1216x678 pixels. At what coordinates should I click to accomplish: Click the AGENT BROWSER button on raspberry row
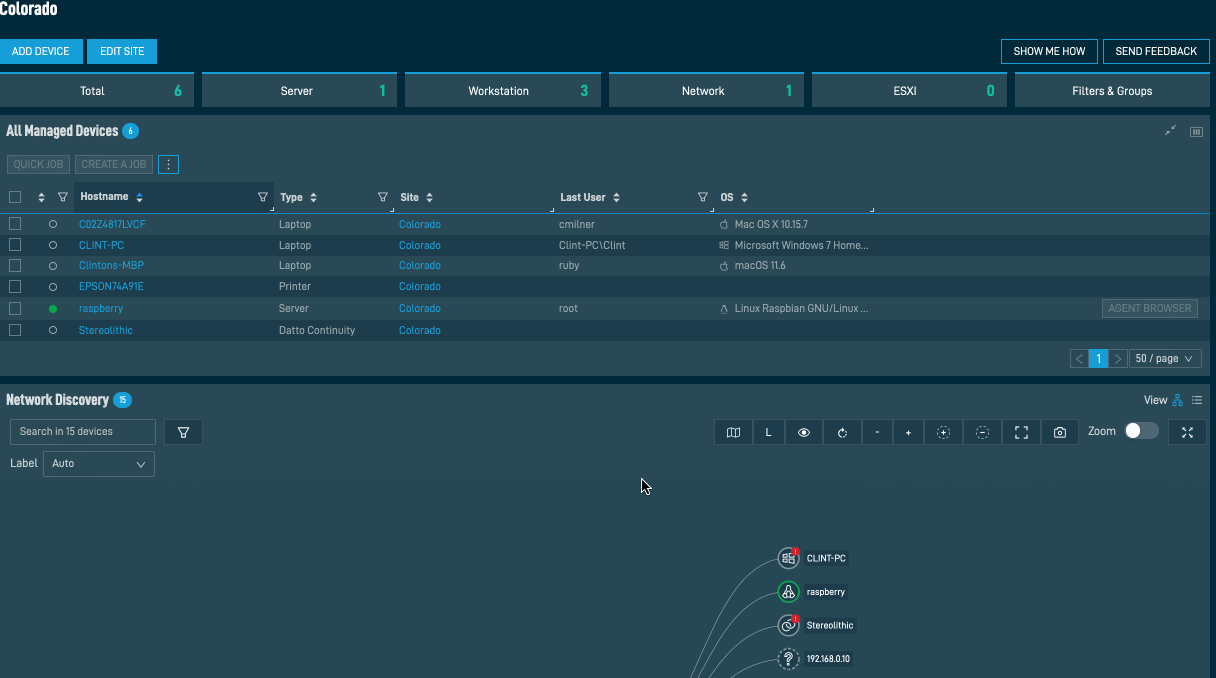click(x=1150, y=308)
